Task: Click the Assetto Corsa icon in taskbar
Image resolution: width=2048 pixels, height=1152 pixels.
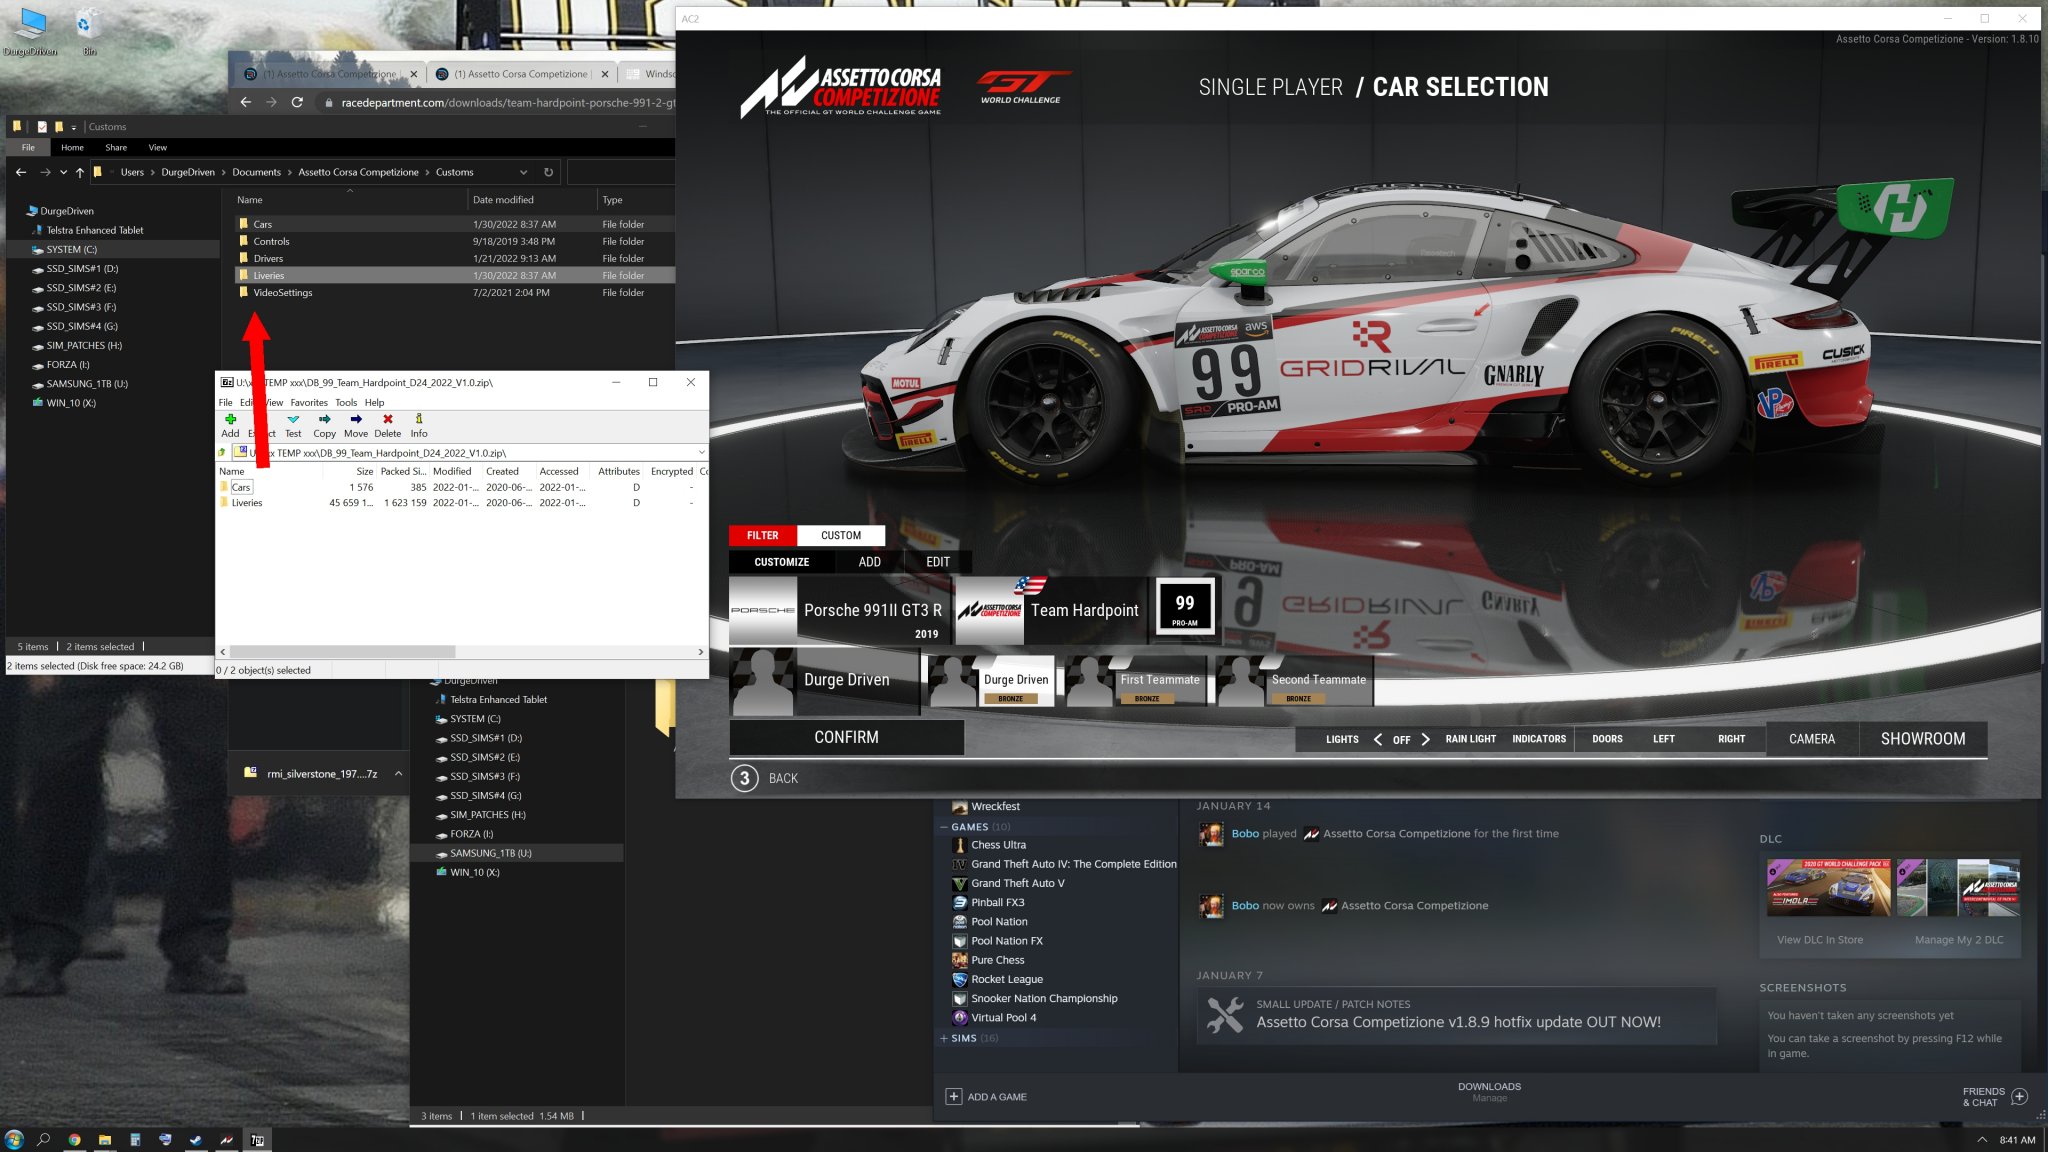Action: [227, 1139]
